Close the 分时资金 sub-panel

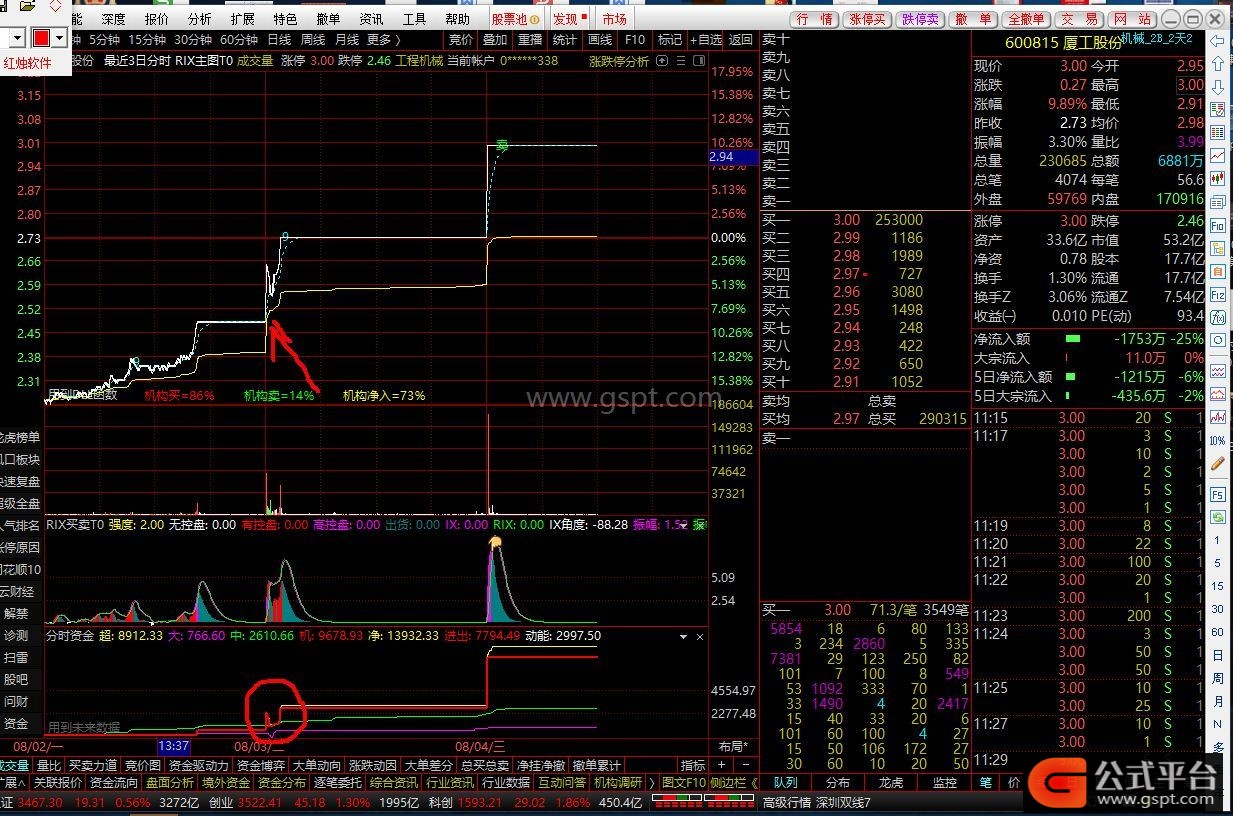(x=700, y=636)
